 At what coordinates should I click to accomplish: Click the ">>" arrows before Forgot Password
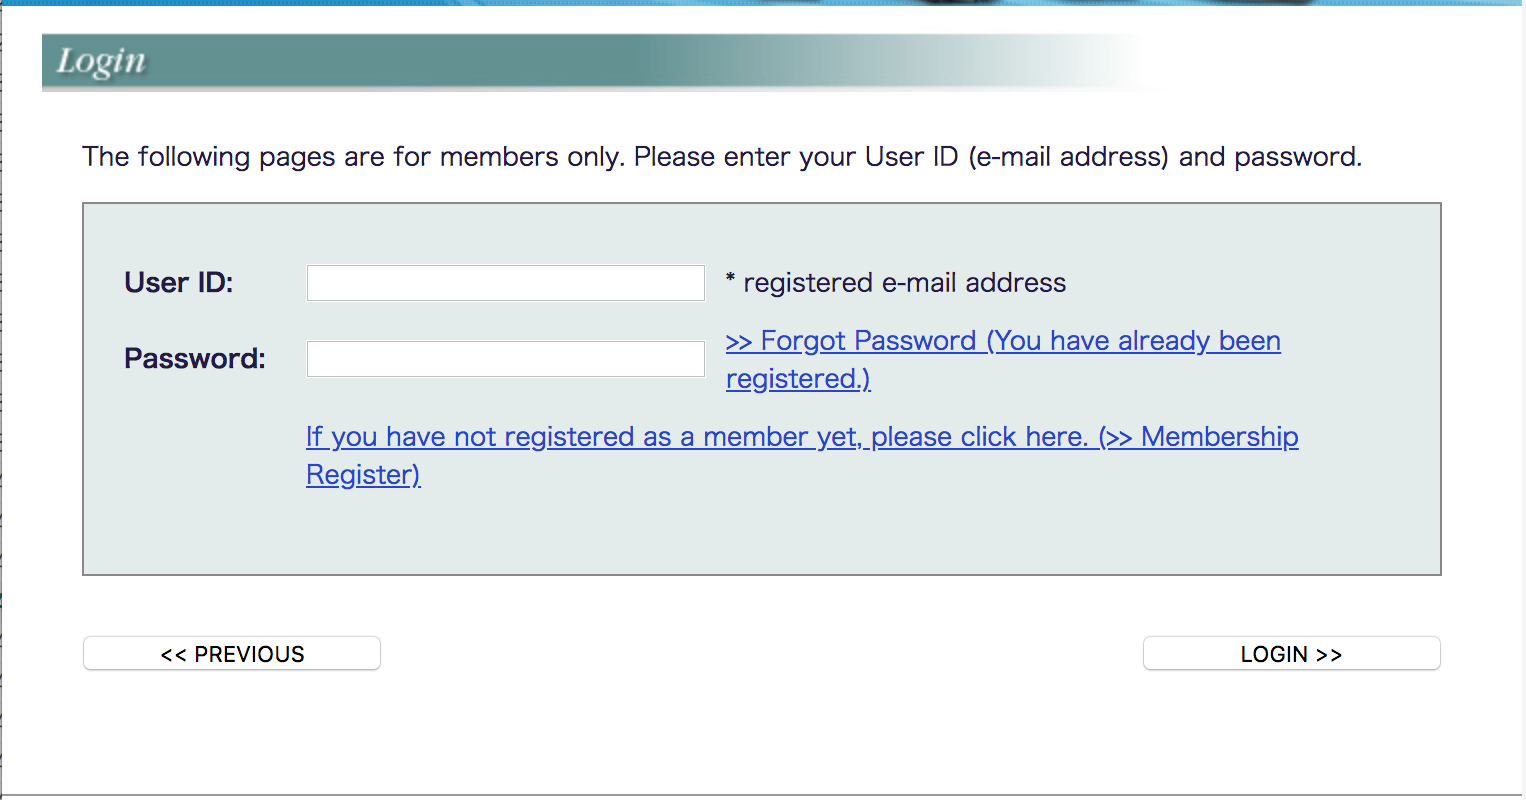739,342
